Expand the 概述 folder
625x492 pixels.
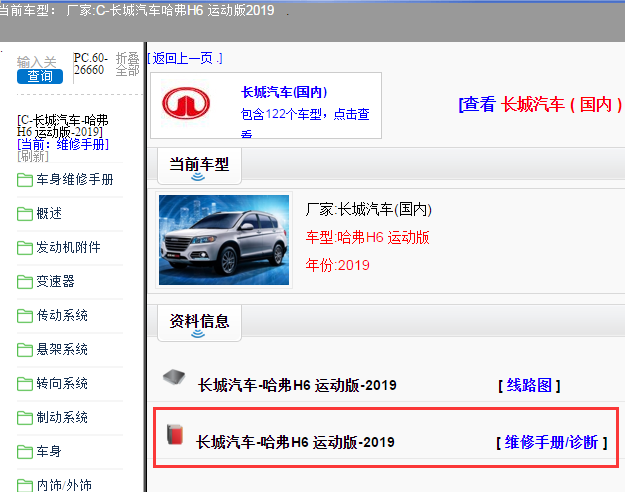[49, 213]
